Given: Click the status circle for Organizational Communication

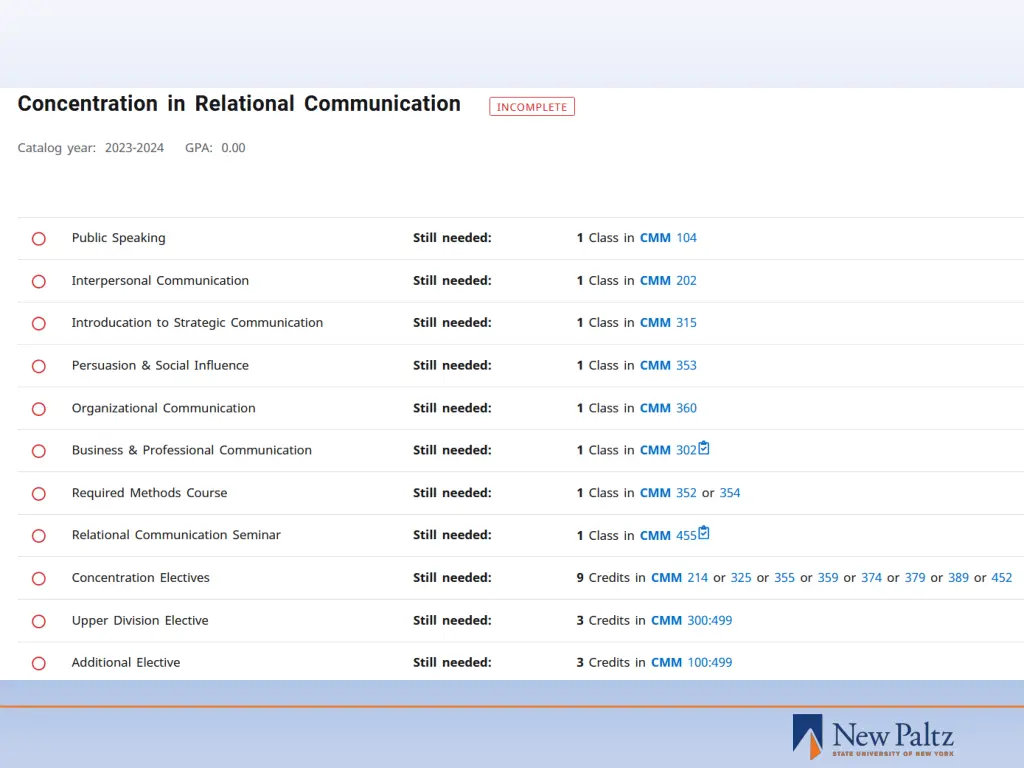Looking at the screenshot, I should [39, 409].
